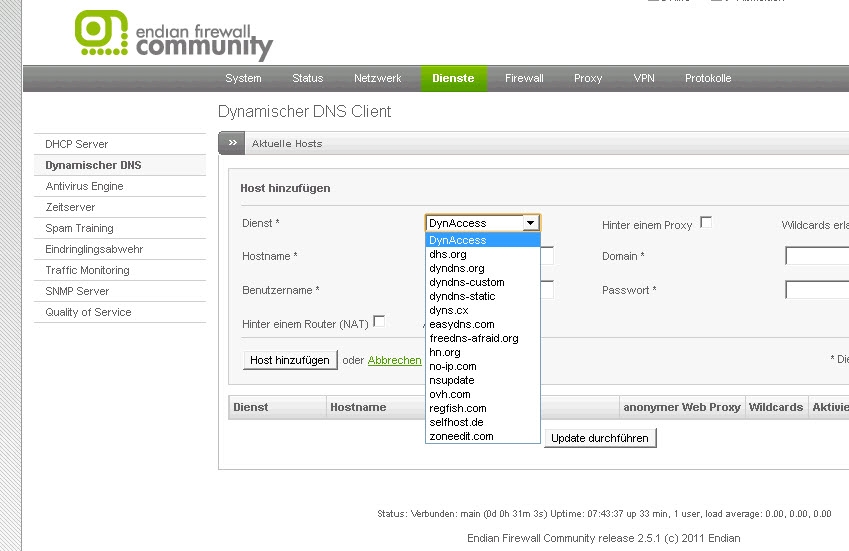Open DHCP Server in the sidebar

77,144
